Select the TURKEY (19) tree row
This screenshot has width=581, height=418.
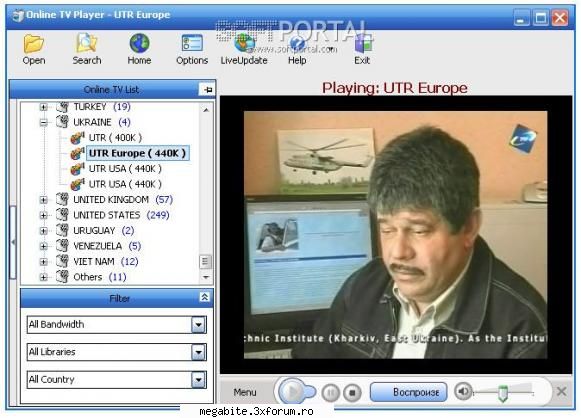102,107
